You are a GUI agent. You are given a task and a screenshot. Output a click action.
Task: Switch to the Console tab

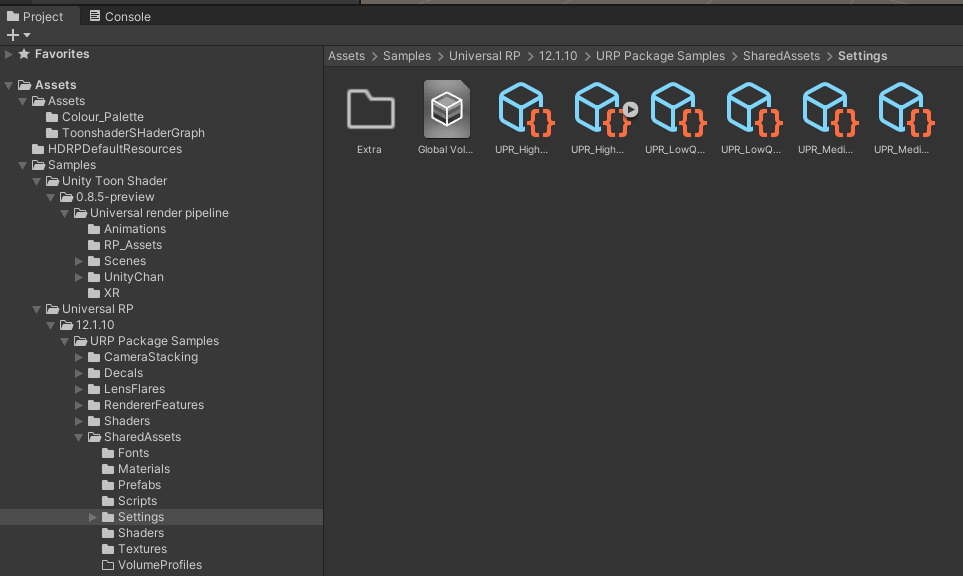(120, 17)
